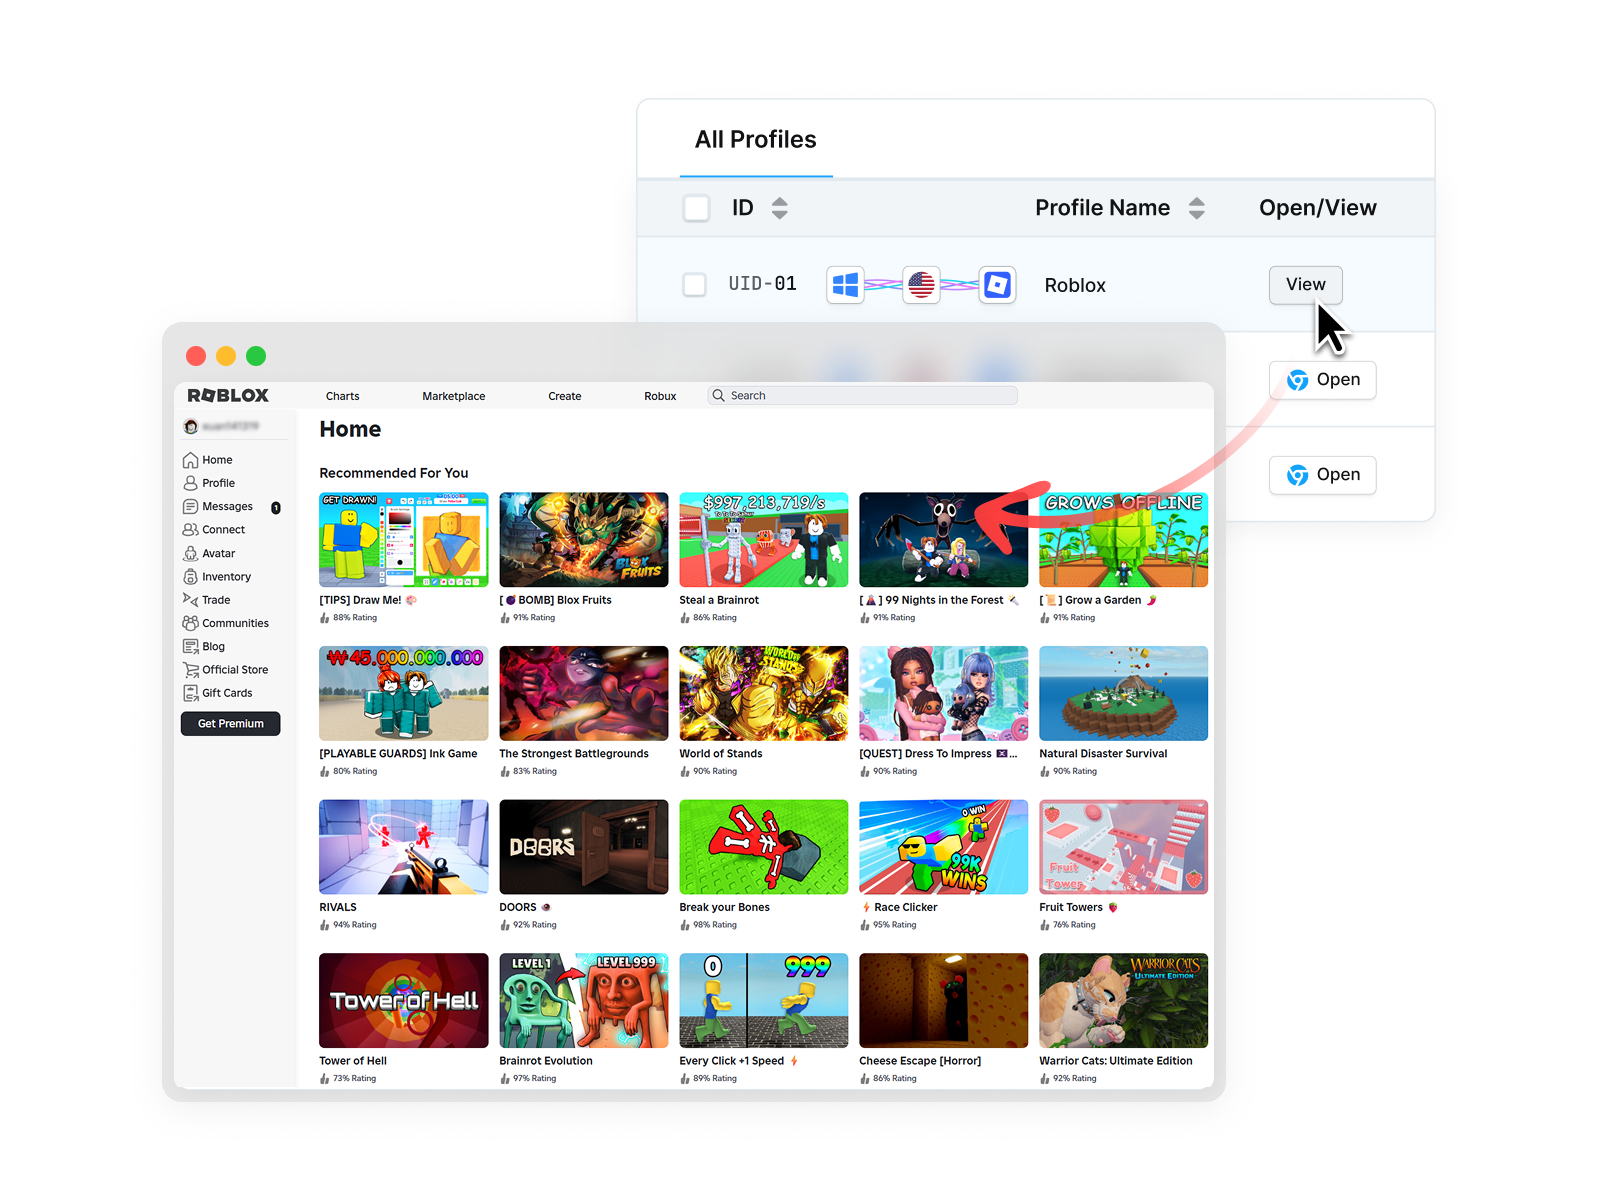Open the Every Click +1 Speed thumbnail

764,1001
